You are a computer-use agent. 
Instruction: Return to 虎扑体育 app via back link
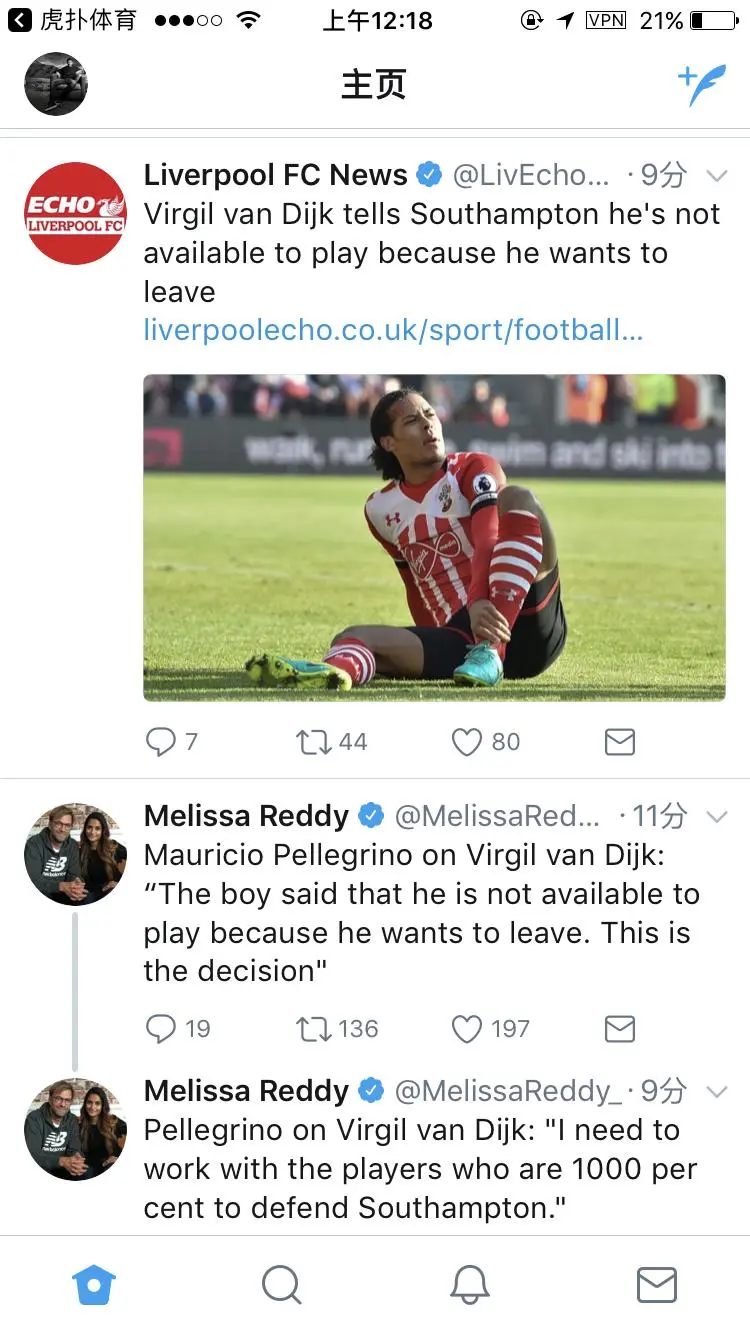pos(70,20)
